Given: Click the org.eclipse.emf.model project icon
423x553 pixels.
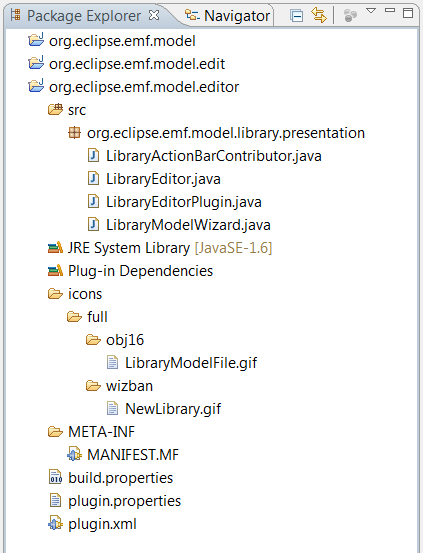Looking at the screenshot, I should 36,40.
